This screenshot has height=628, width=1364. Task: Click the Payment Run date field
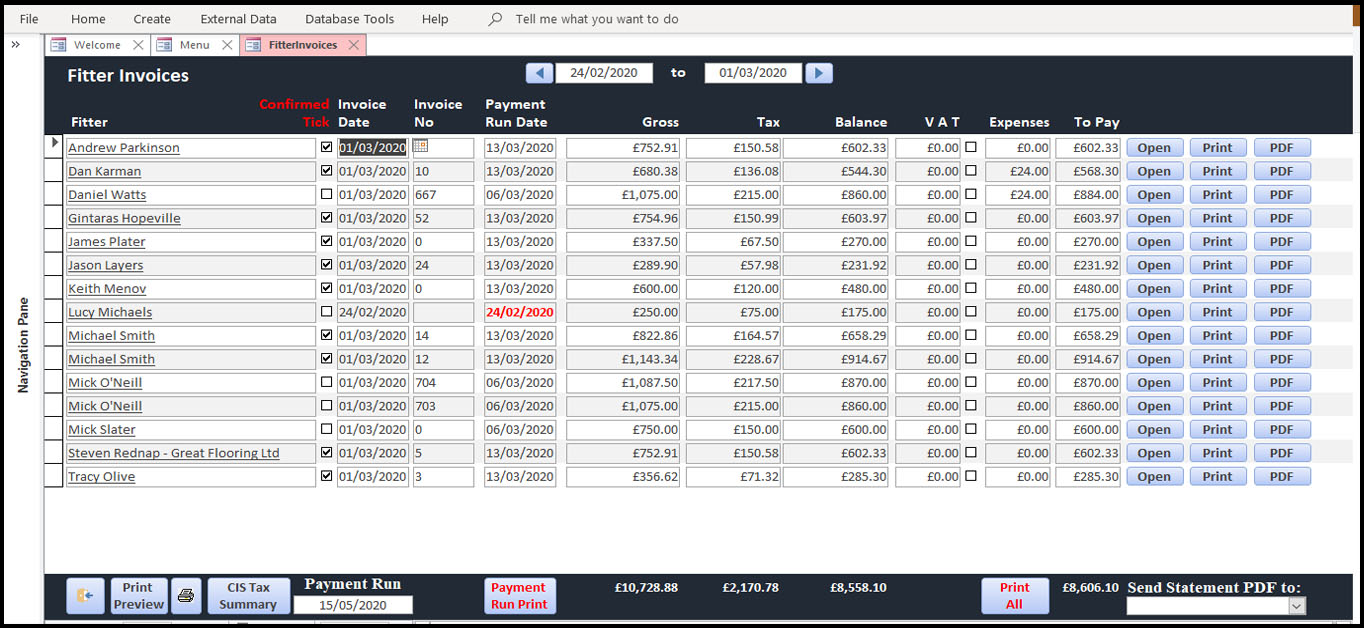pos(352,605)
